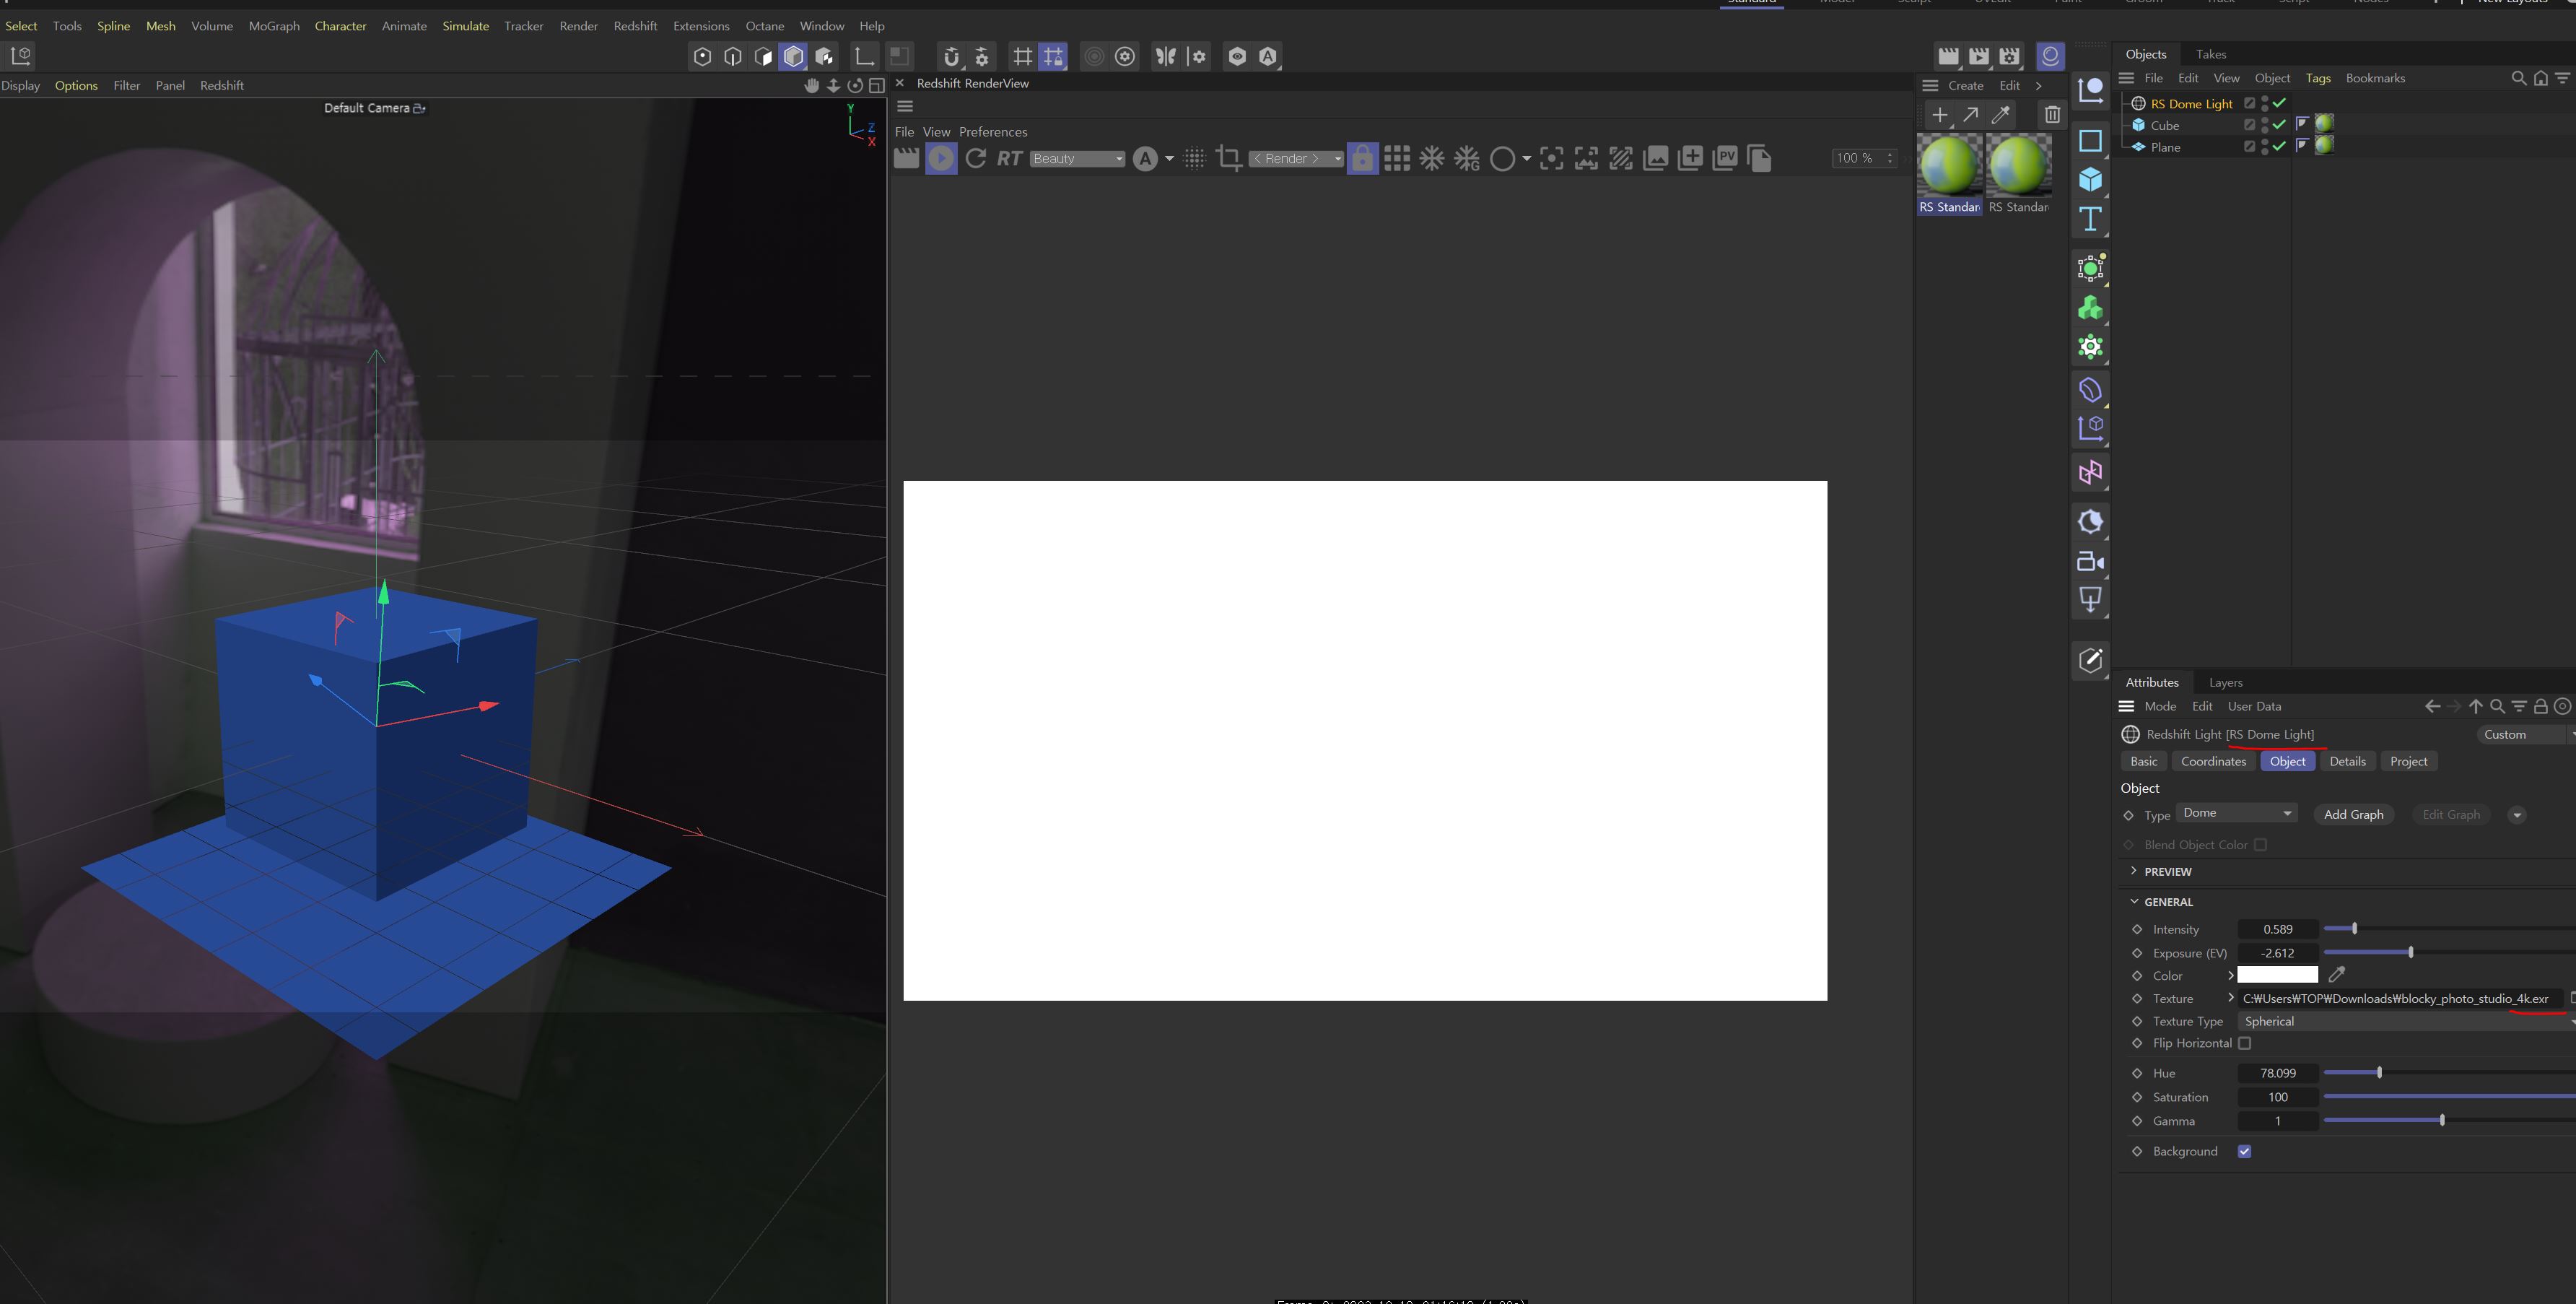The height and width of the screenshot is (1304, 2576).
Task: Select the Text spline tool icon
Action: (2090, 219)
